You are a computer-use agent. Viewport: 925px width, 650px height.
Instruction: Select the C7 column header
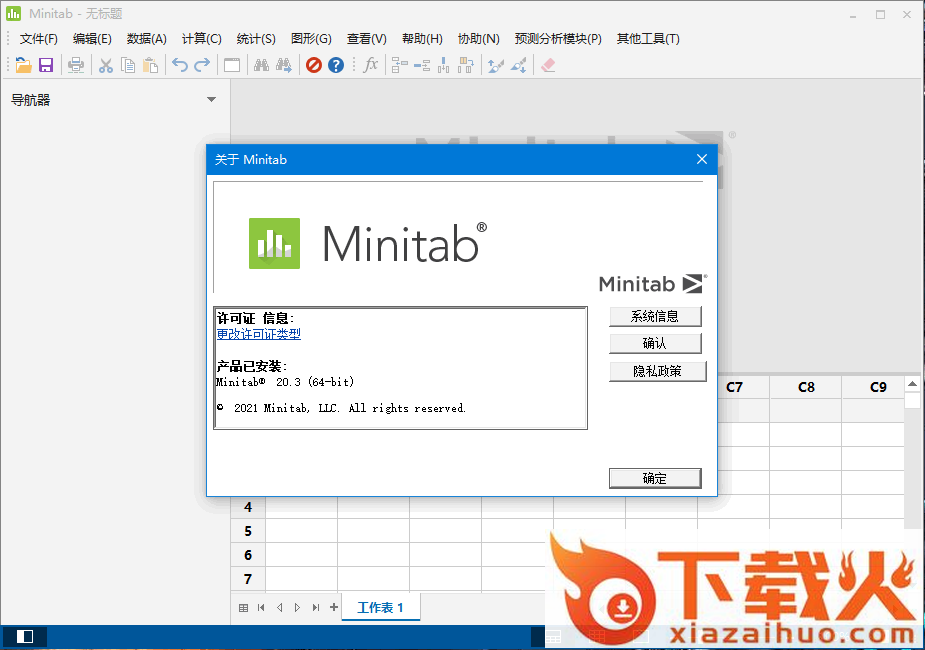tap(734, 387)
